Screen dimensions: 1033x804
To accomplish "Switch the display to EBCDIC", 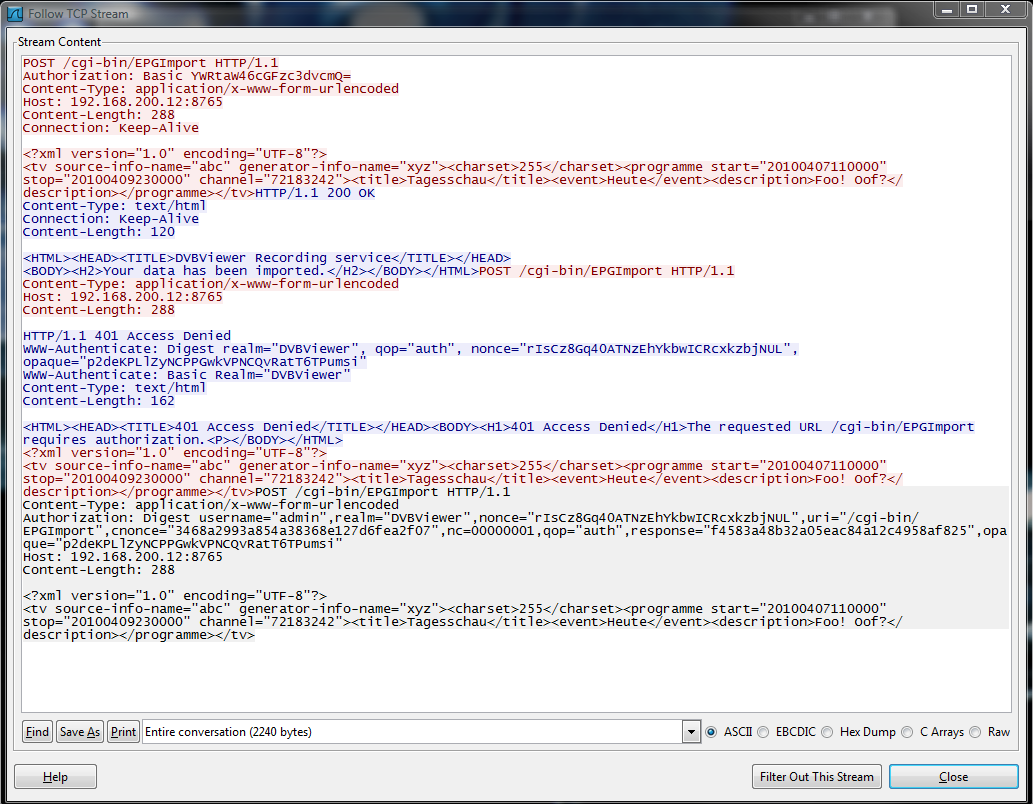I will (764, 732).
